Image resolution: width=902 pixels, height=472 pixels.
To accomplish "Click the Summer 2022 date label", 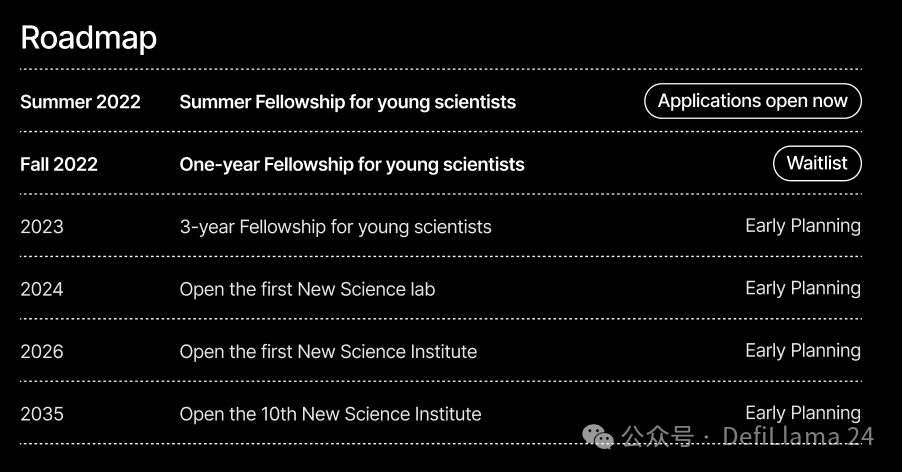I will click(x=81, y=102).
